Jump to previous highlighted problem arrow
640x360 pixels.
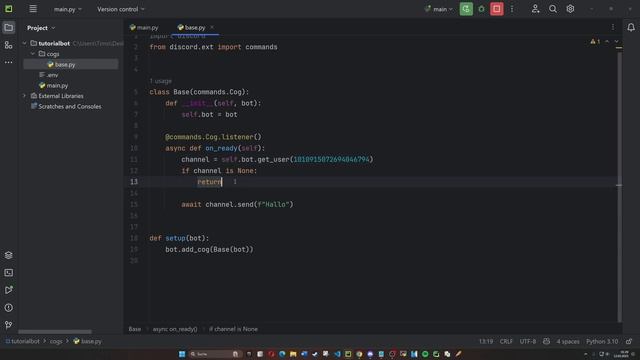[x=607, y=42]
